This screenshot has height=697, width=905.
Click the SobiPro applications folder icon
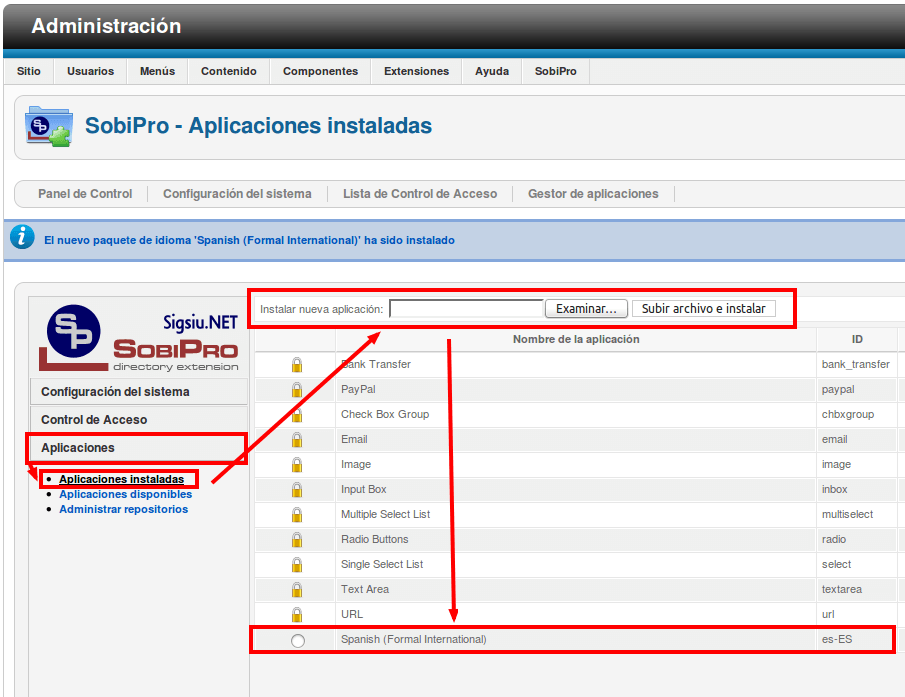point(49,126)
